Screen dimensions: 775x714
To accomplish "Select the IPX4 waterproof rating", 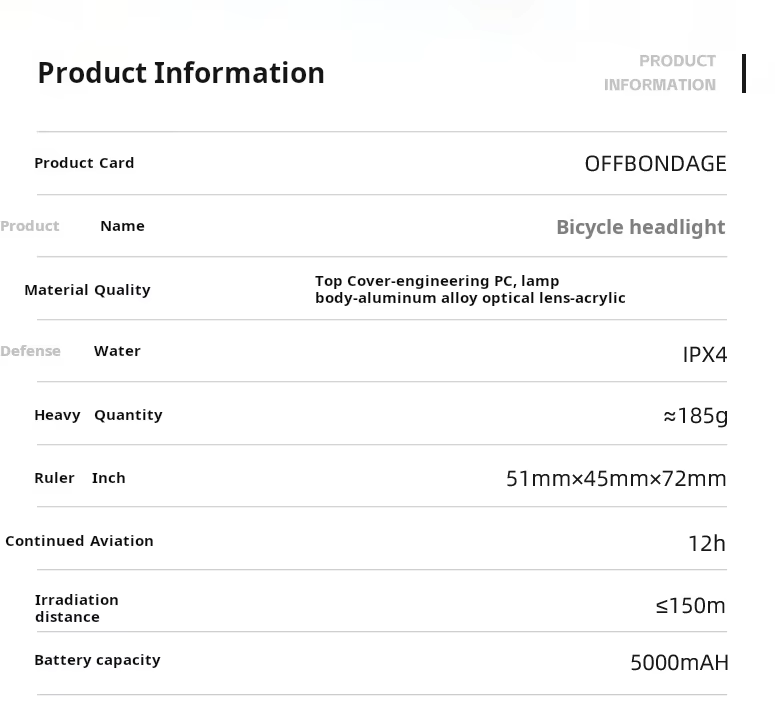I will (x=704, y=354).
